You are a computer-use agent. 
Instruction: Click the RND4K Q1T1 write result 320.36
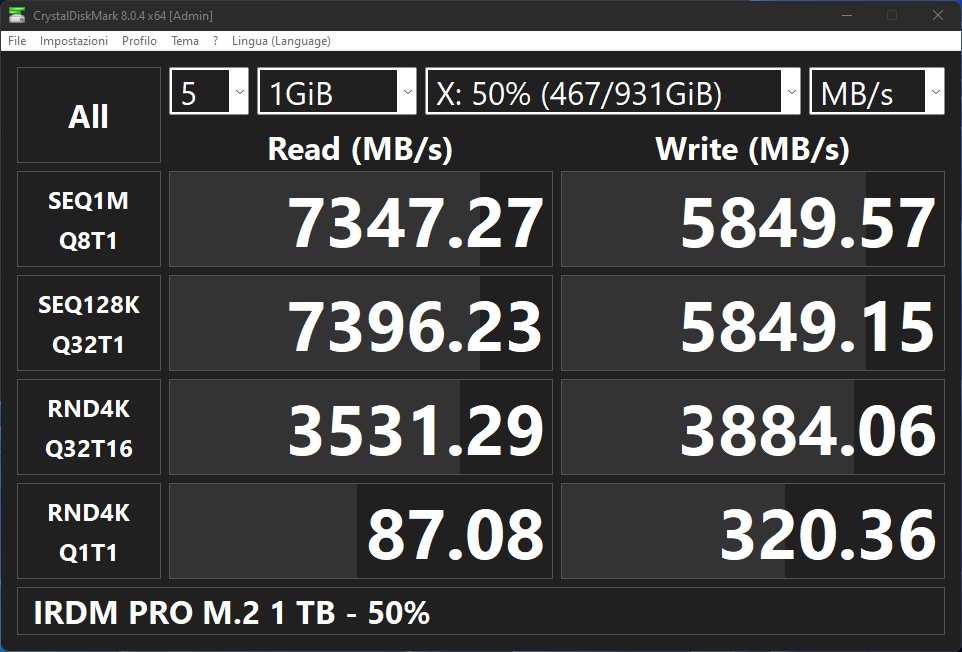click(753, 531)
